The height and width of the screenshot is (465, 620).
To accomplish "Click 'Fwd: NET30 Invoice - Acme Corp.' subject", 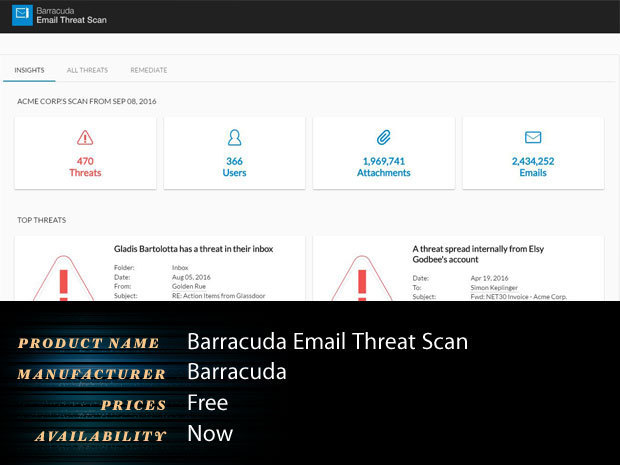I will click(x=519, y=297).
